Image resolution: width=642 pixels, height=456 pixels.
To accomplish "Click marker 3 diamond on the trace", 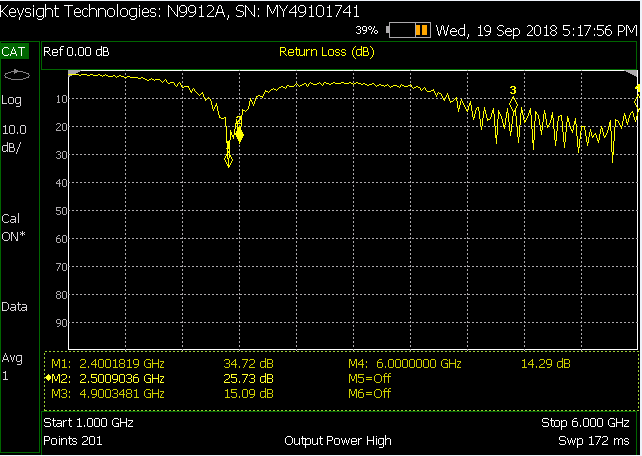I will pyautogui.click(x=513, y=103).
